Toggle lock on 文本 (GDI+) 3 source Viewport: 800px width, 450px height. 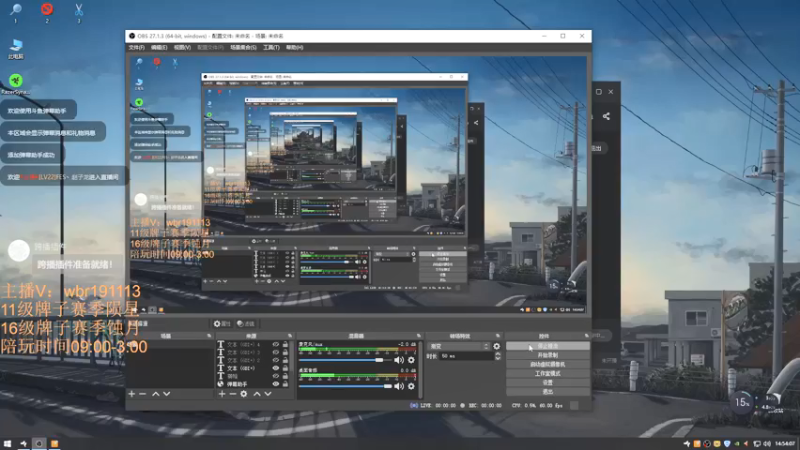[x=285, y=352]
